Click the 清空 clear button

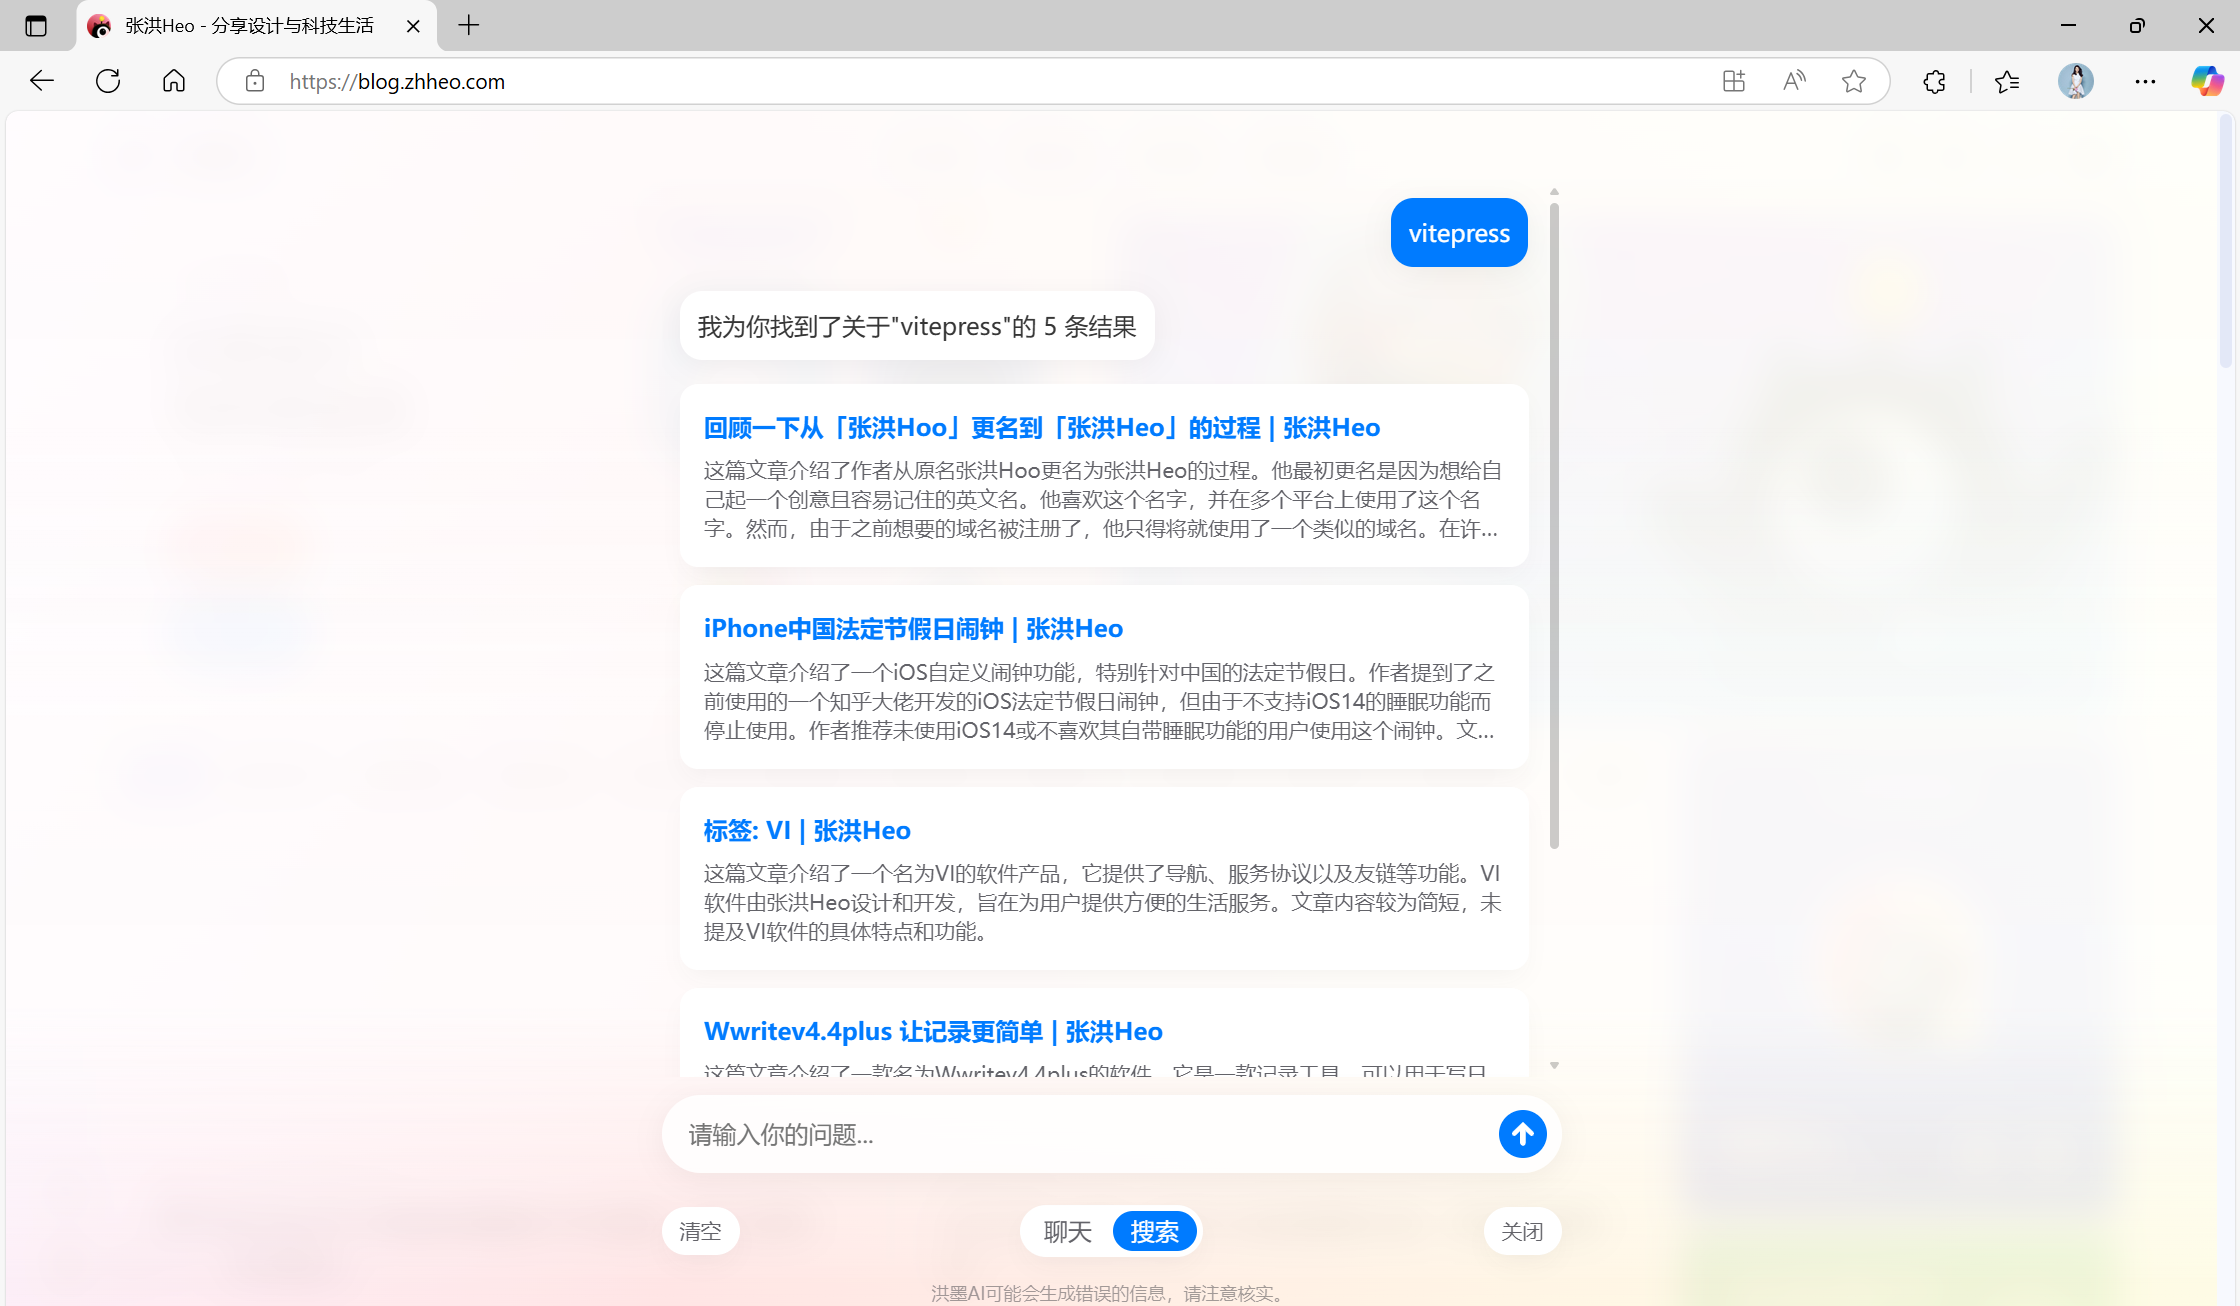(x=700, y=1231)
